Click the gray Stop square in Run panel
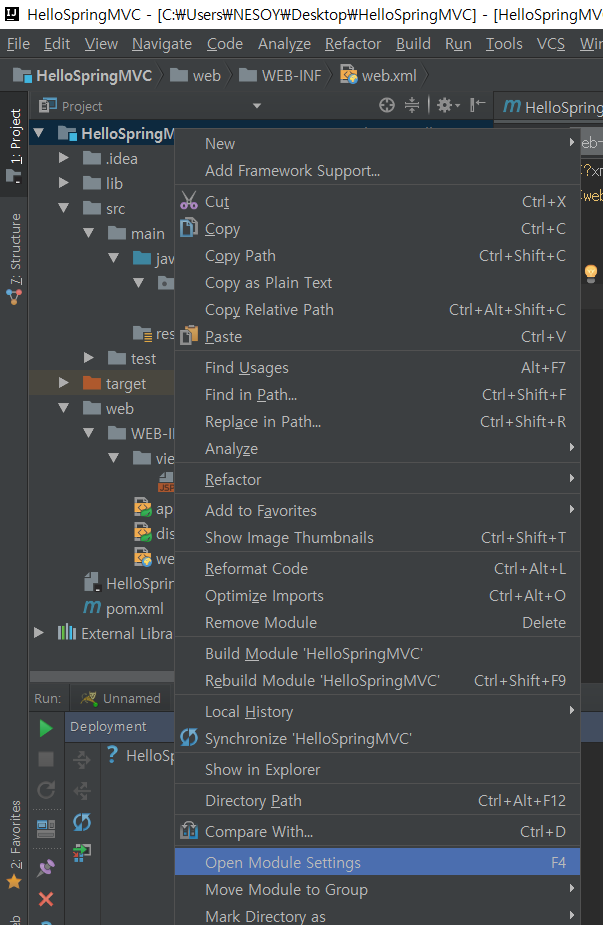The height and width of the screenshot is (925, 603). click(46, 759)
